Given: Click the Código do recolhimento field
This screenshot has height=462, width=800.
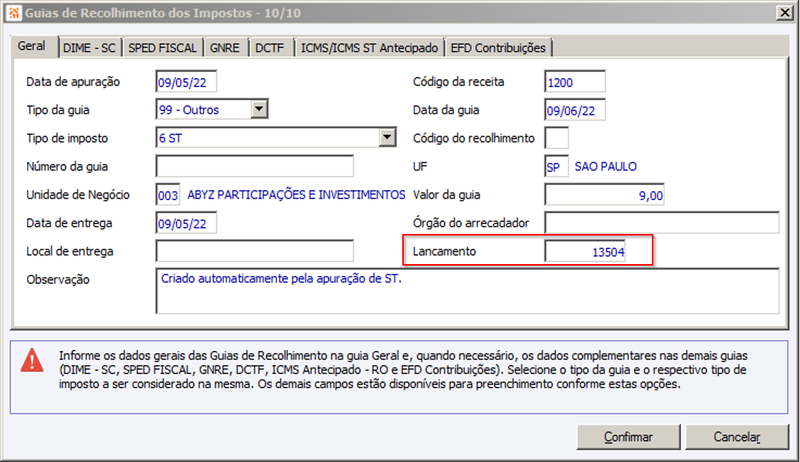Looking at the screenshot, I should point(557,138).
